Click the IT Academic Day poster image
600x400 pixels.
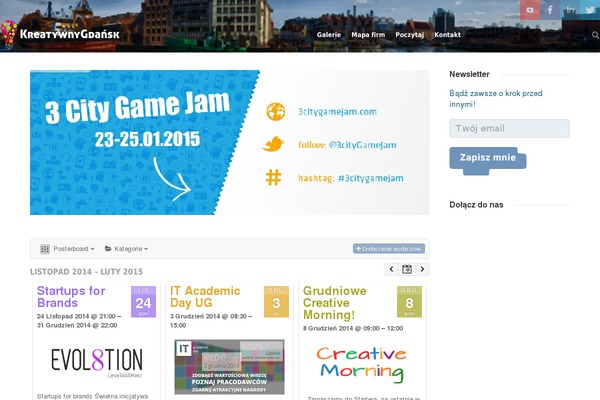coord(229,367)
